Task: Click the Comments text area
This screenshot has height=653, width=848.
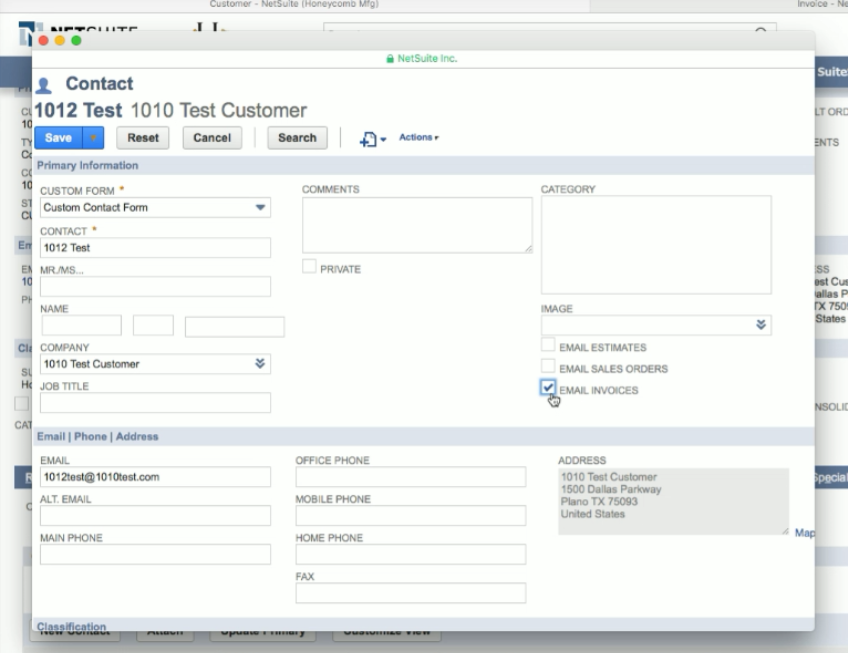Action: tap(417, 225)
